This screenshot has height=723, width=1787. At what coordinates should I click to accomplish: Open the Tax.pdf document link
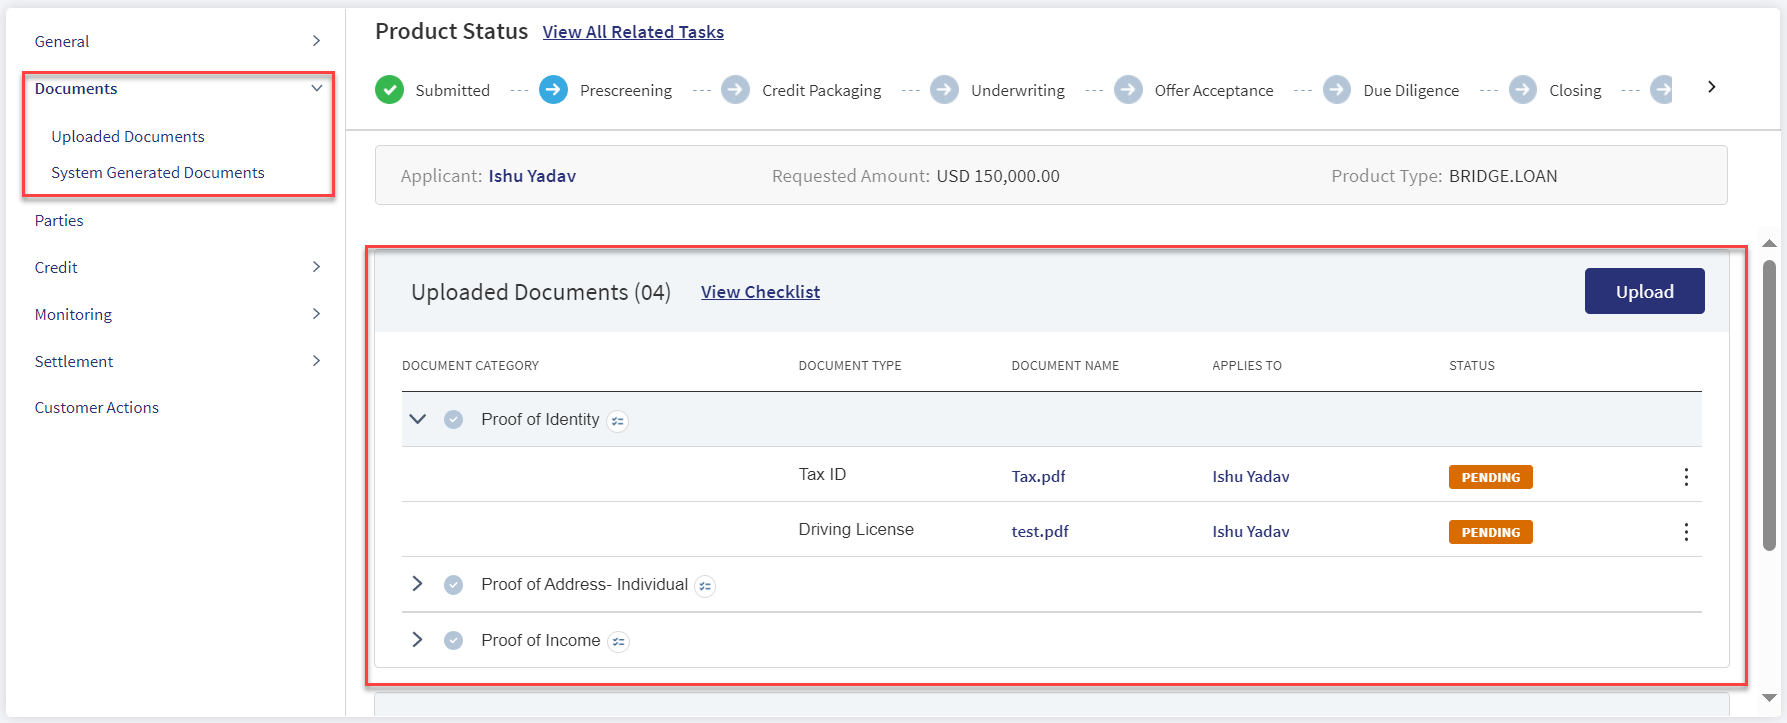point(1038,477)
